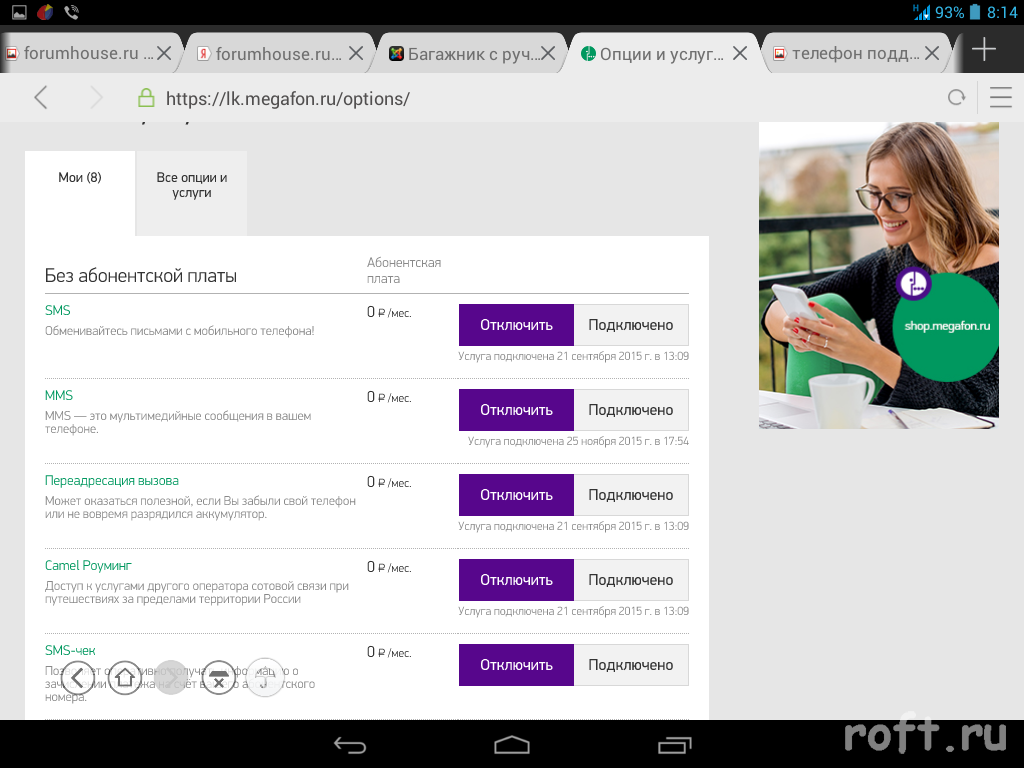Viewport: 1024px width, 768px height.
Task: Open the shop.megafon.ru advertisement banner
Action: 878,275
